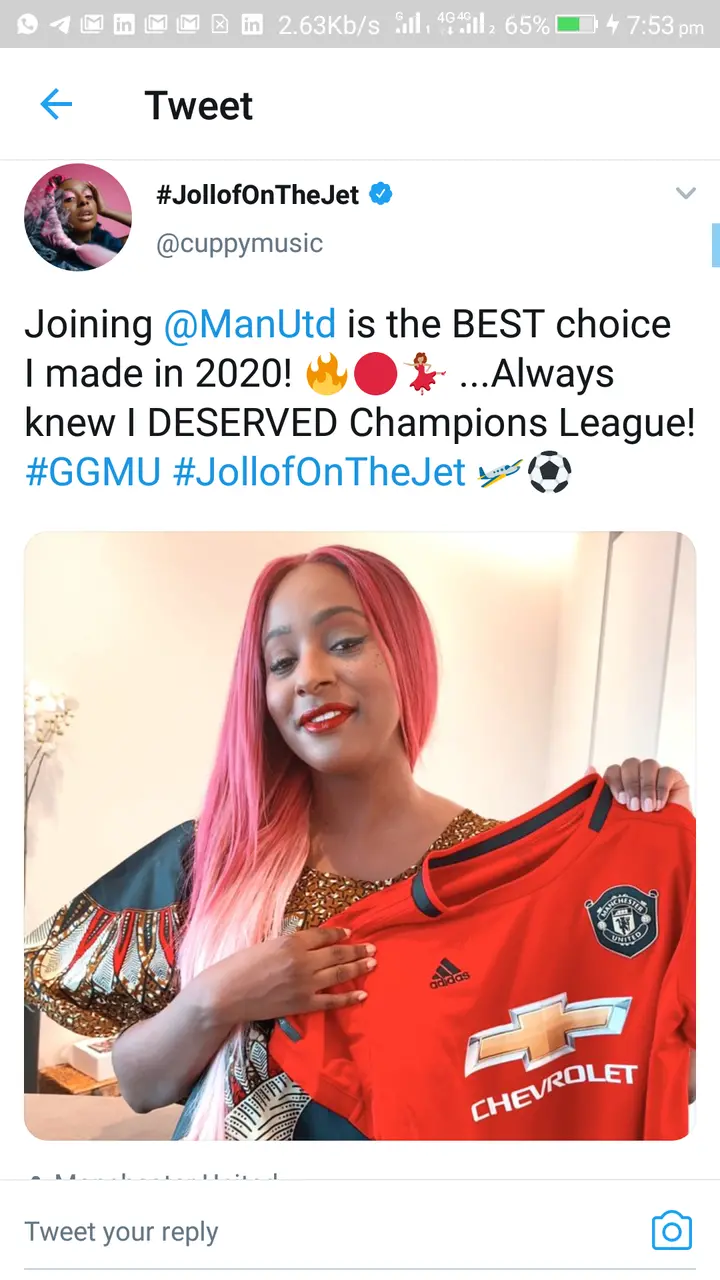
Task: Tap the WhatsApp notification icon
Action: click(x=28, y=24)
